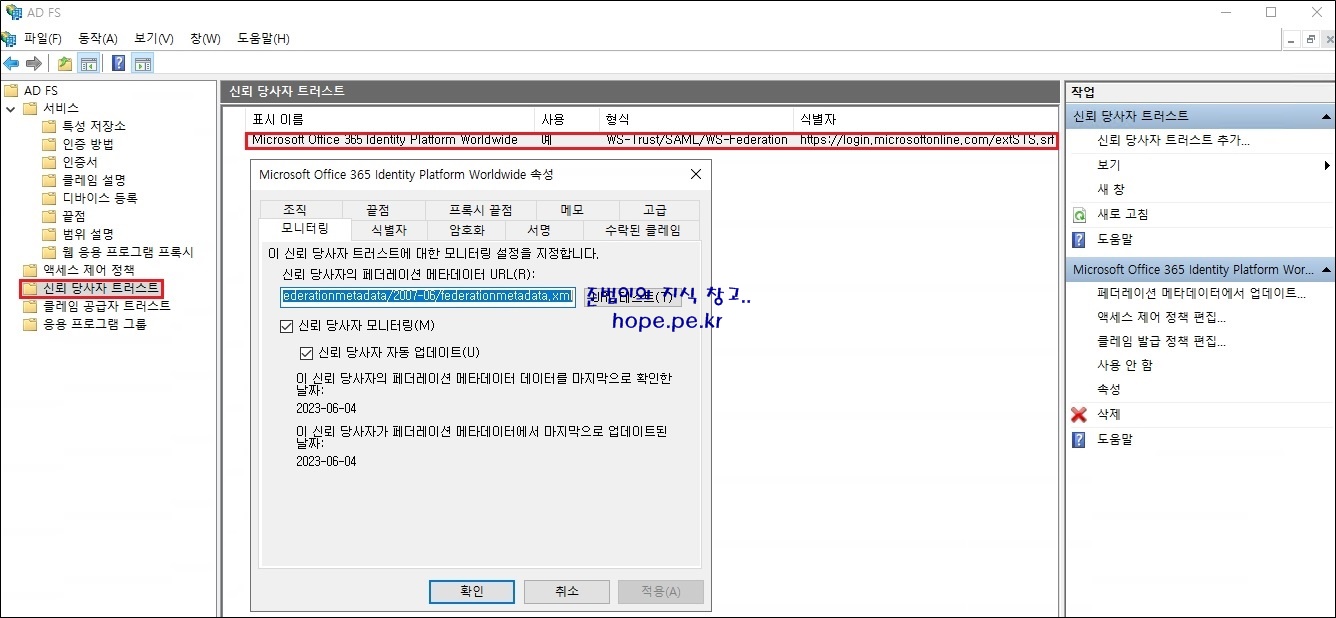Viewport: 1336px width, 618px height.
Task: Toggle the 신뢰 당사자 모니터링(M) checkbox
Action: (x=288, y=326)
